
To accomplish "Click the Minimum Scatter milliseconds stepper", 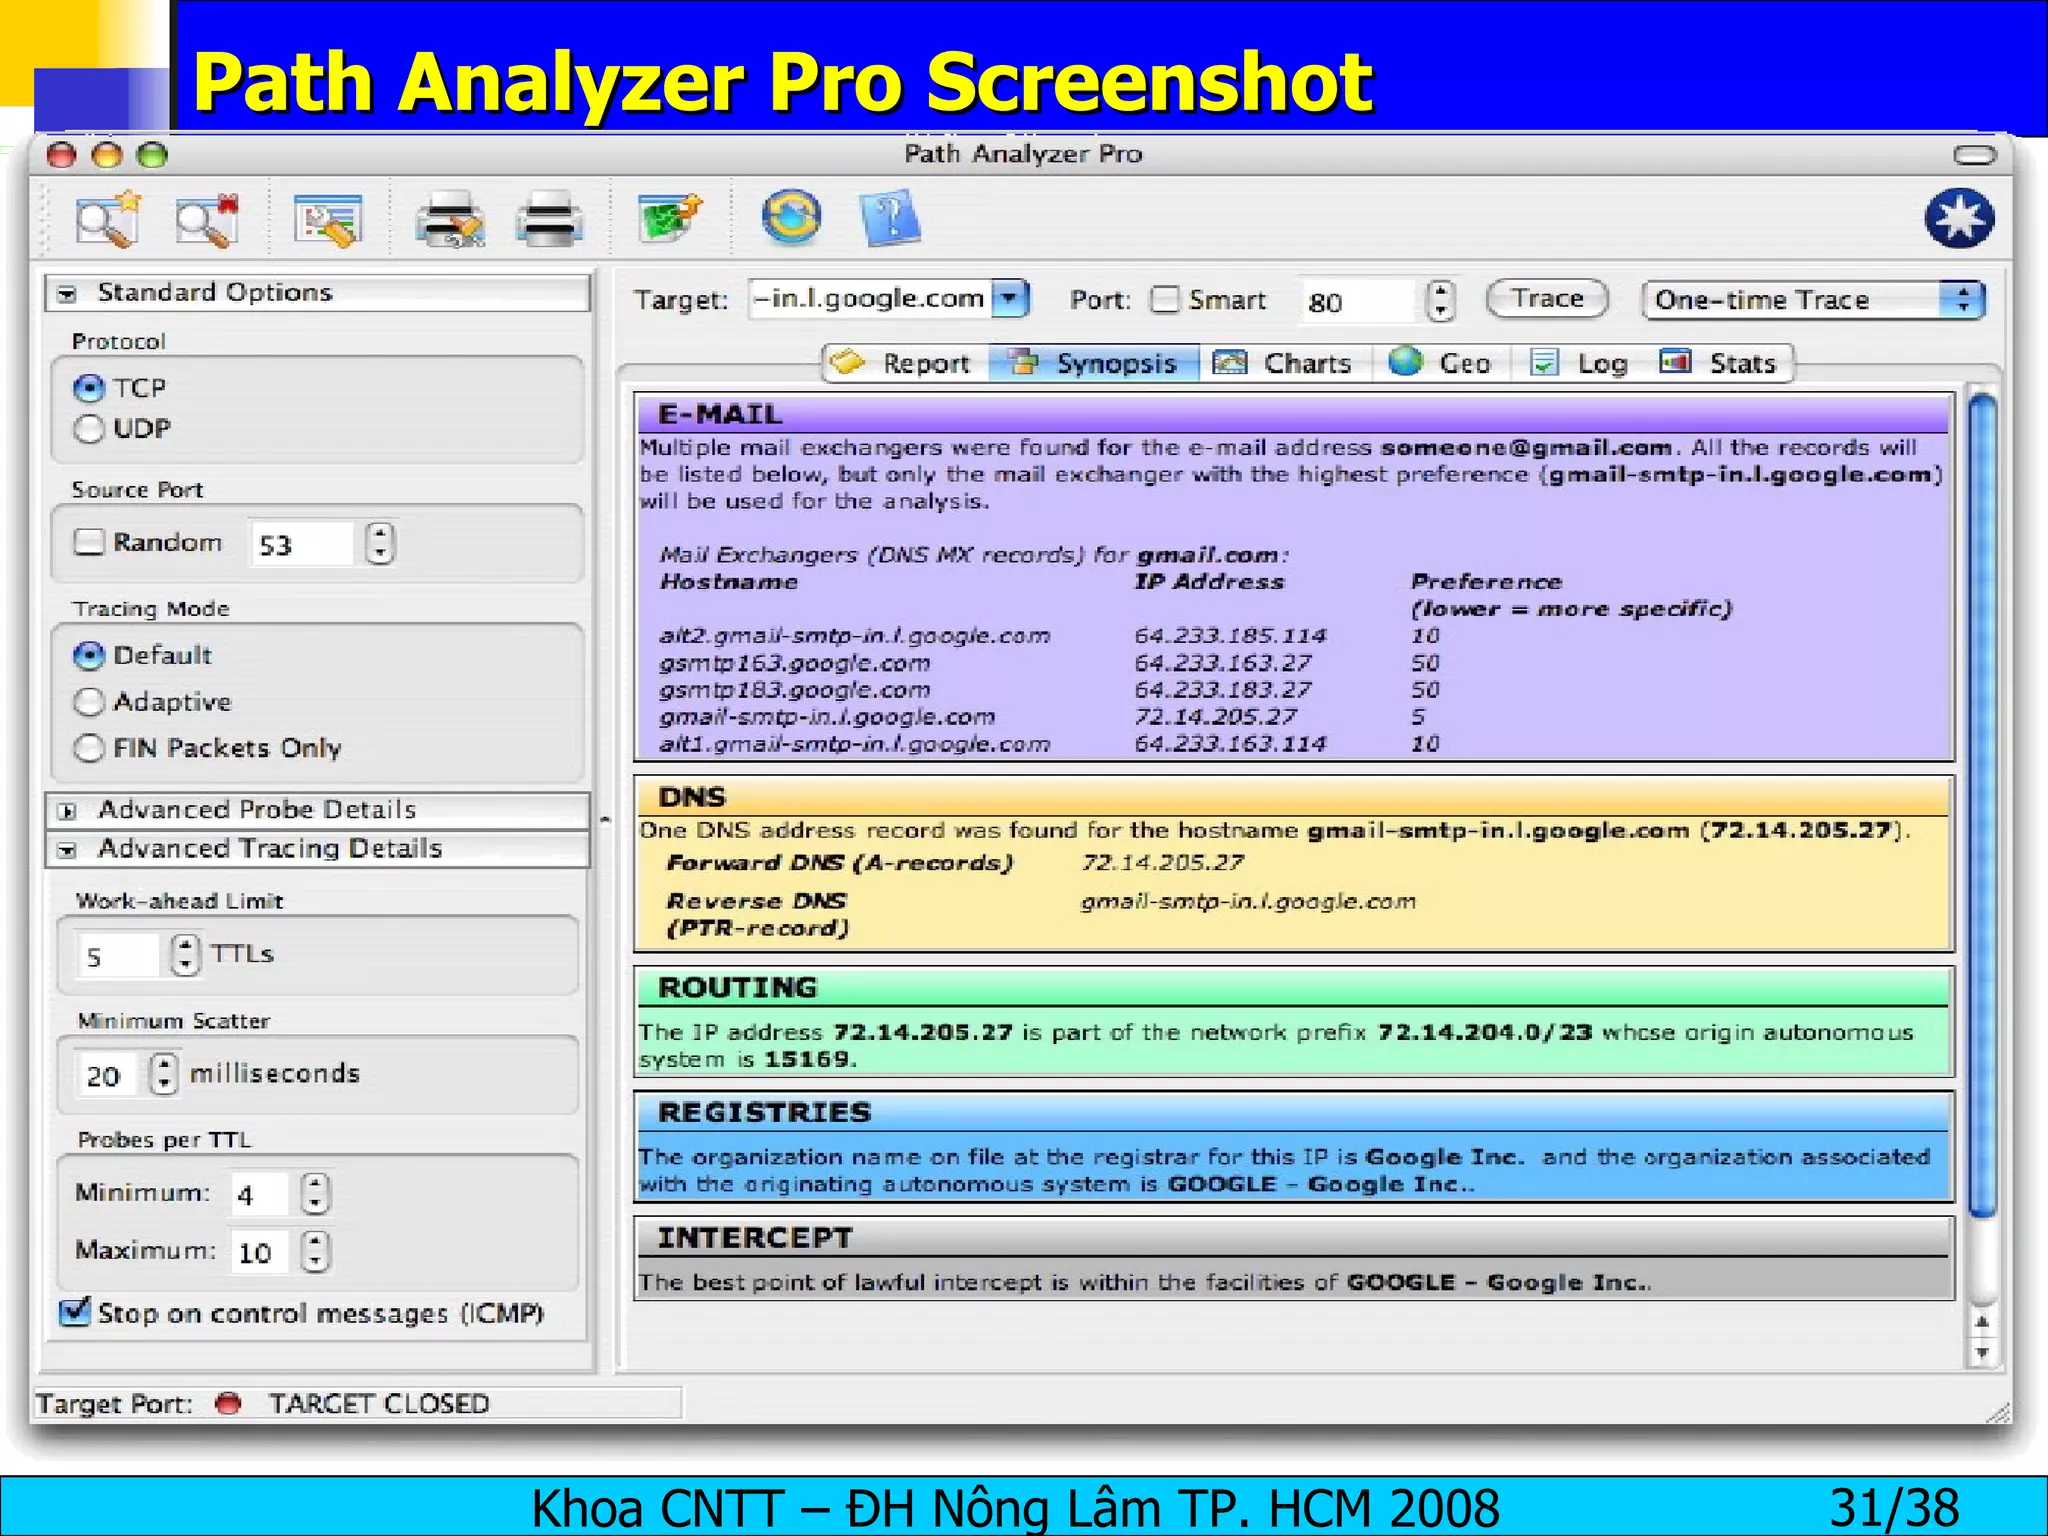I will click(164, 1074).
